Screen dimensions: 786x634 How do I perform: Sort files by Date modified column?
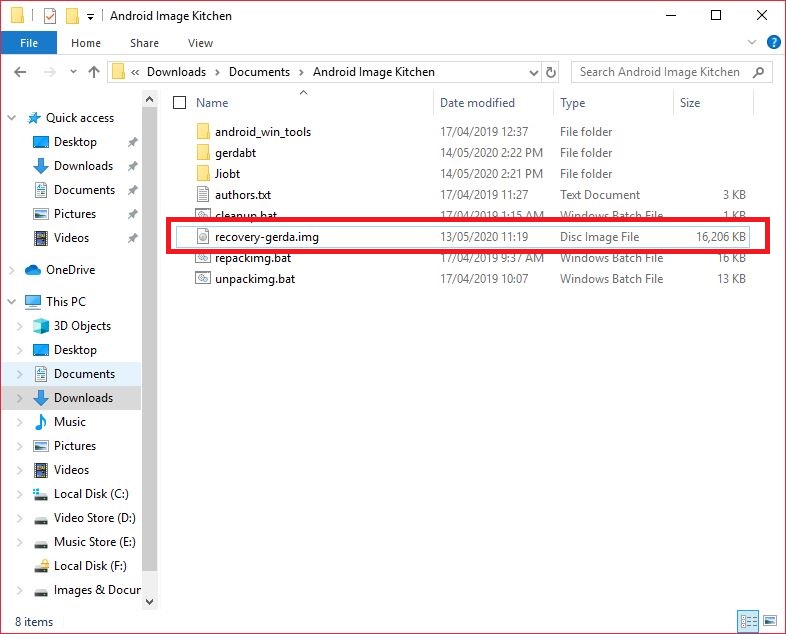(477, 103)
